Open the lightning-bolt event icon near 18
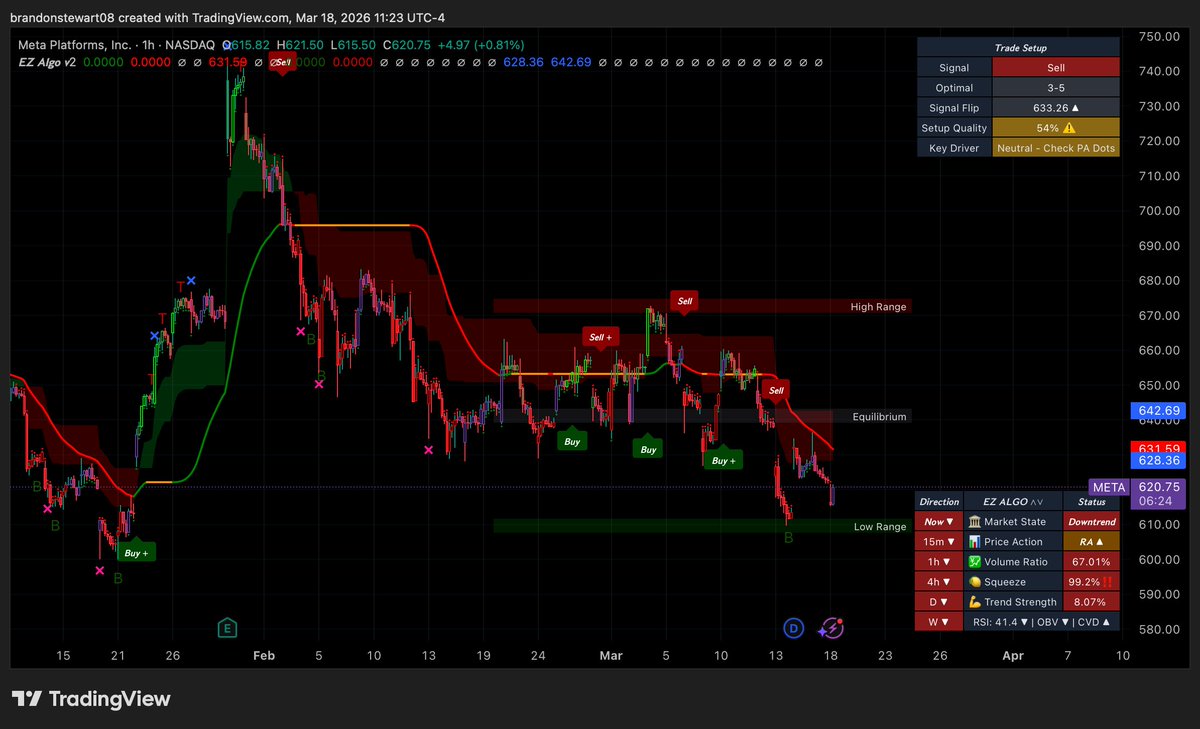The image size is (1200, 729). 831,628
